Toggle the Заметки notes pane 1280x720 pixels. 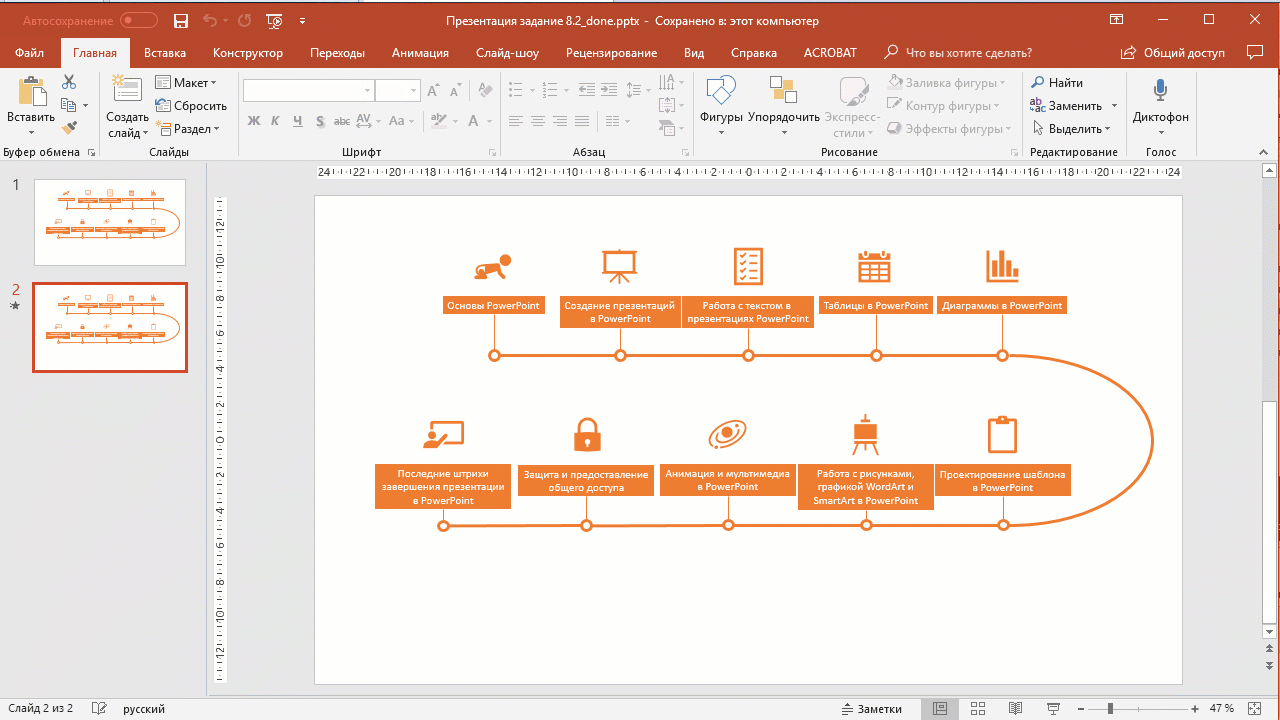pos(872,708)
